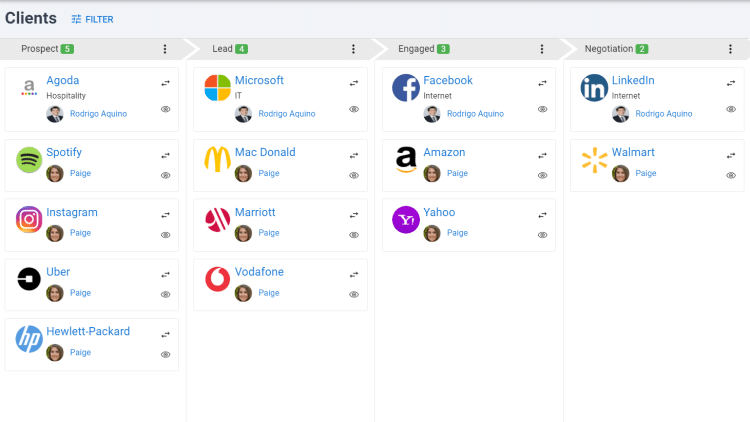Toggle the eye icon on Mac Donald card
Image resolution: width=750 pixels, height=422 pixels.
354,175
